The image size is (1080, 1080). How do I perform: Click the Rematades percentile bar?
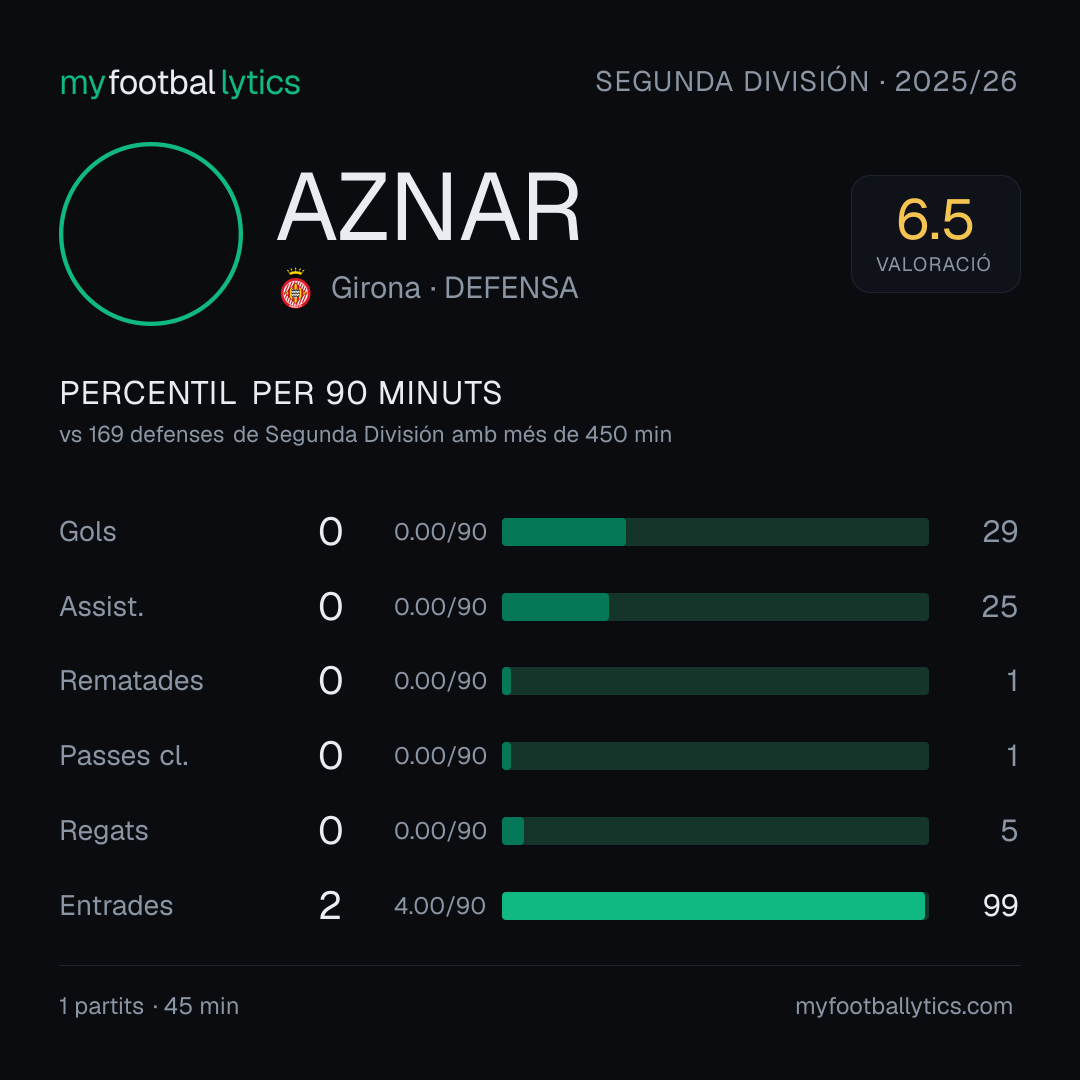(715, 681)
